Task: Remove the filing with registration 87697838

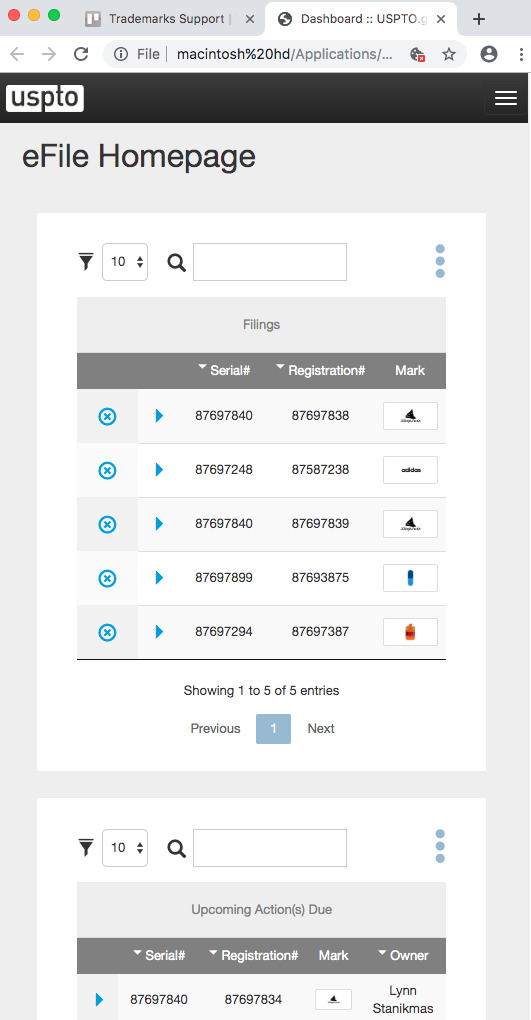Action: tap(107, 416)
